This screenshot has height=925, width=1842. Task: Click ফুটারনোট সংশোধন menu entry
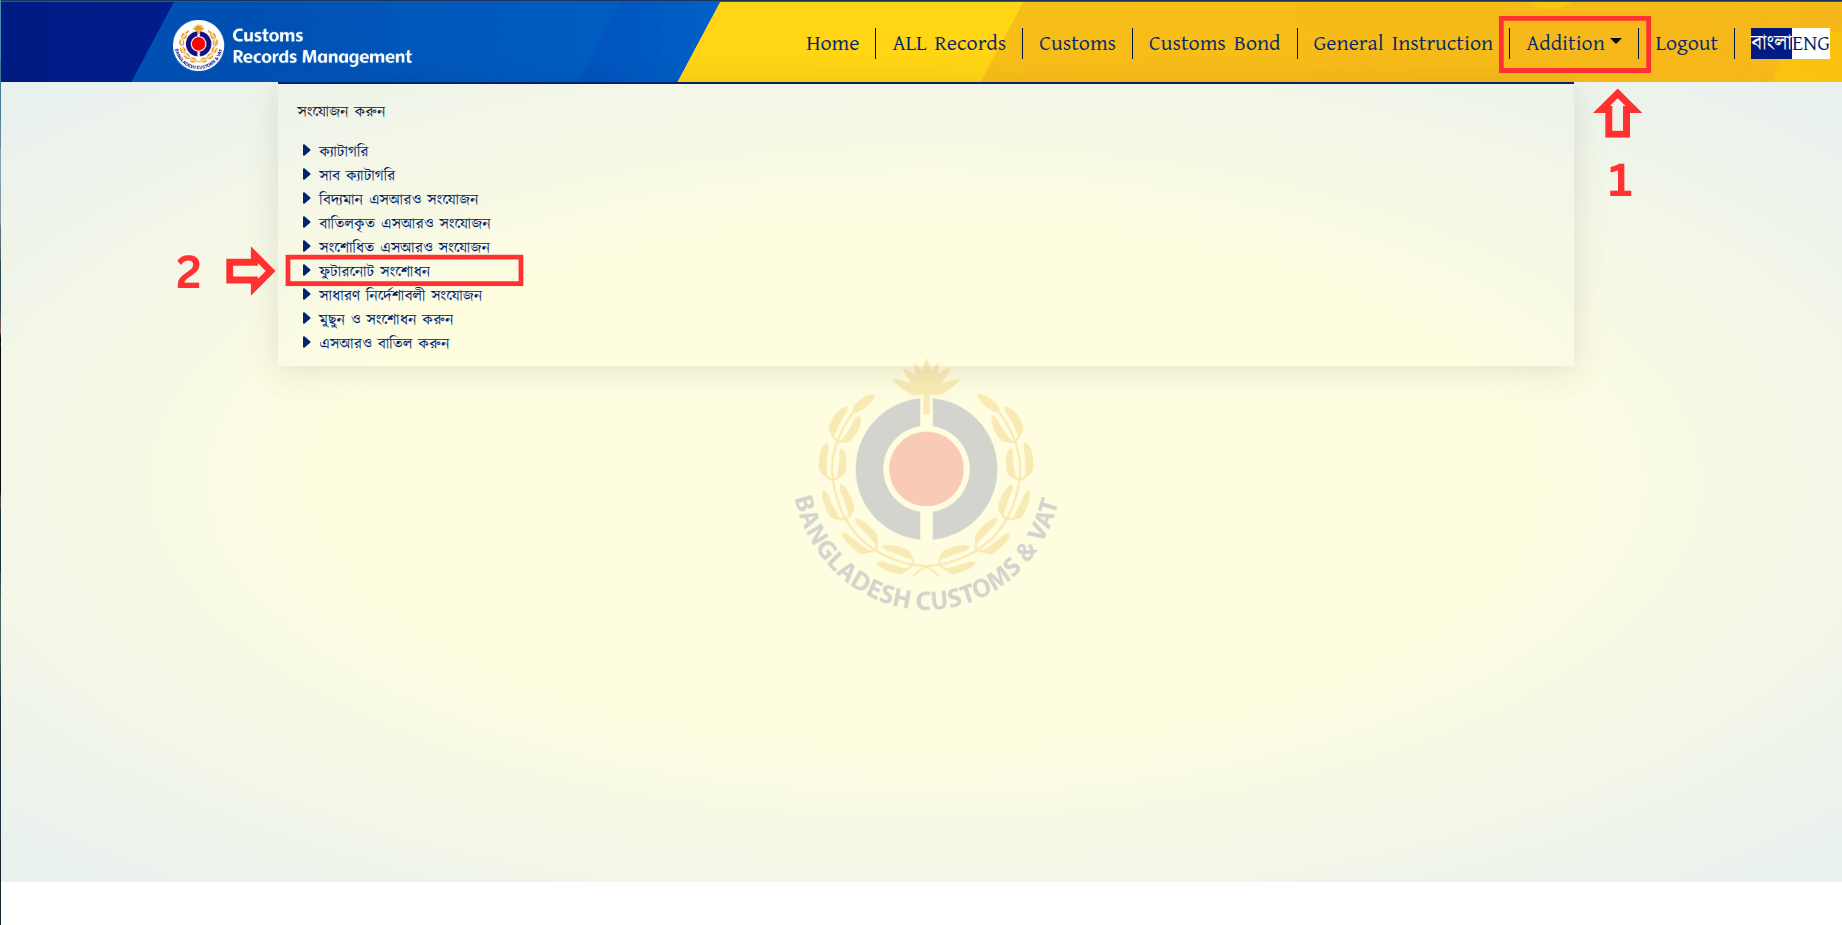(x=374, y=271)
